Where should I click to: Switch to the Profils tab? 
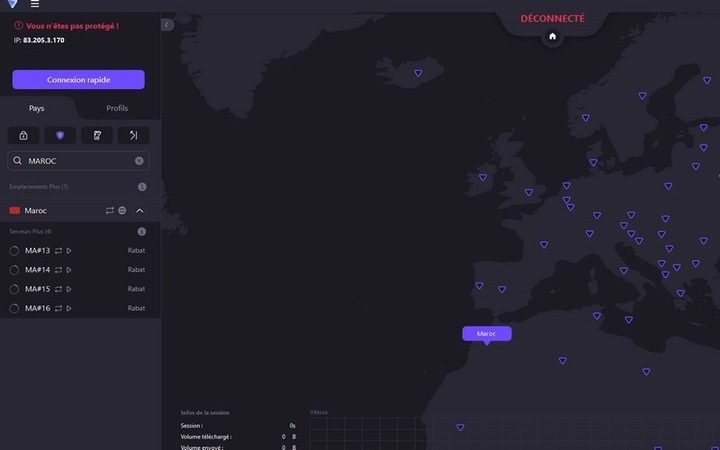tap(117, 108)
